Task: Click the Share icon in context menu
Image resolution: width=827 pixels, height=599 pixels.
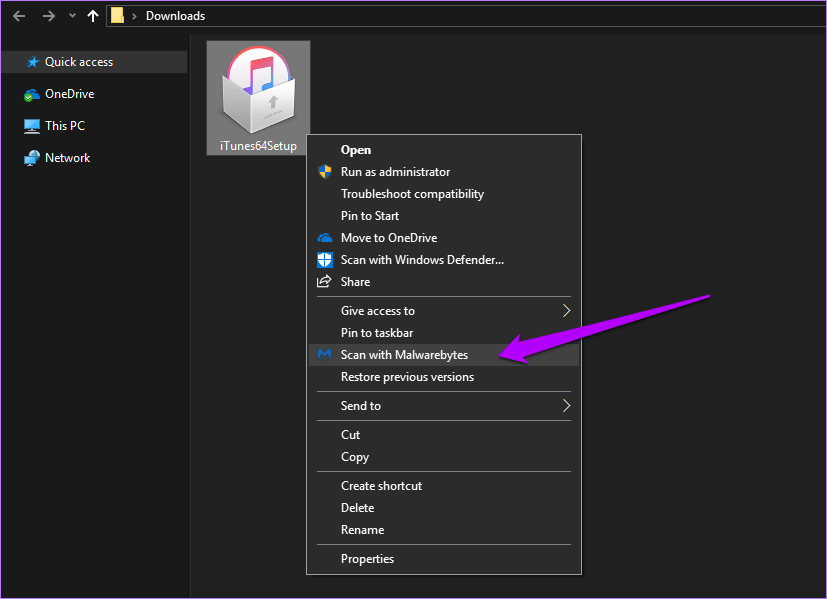Action: [x=324, y=282]
